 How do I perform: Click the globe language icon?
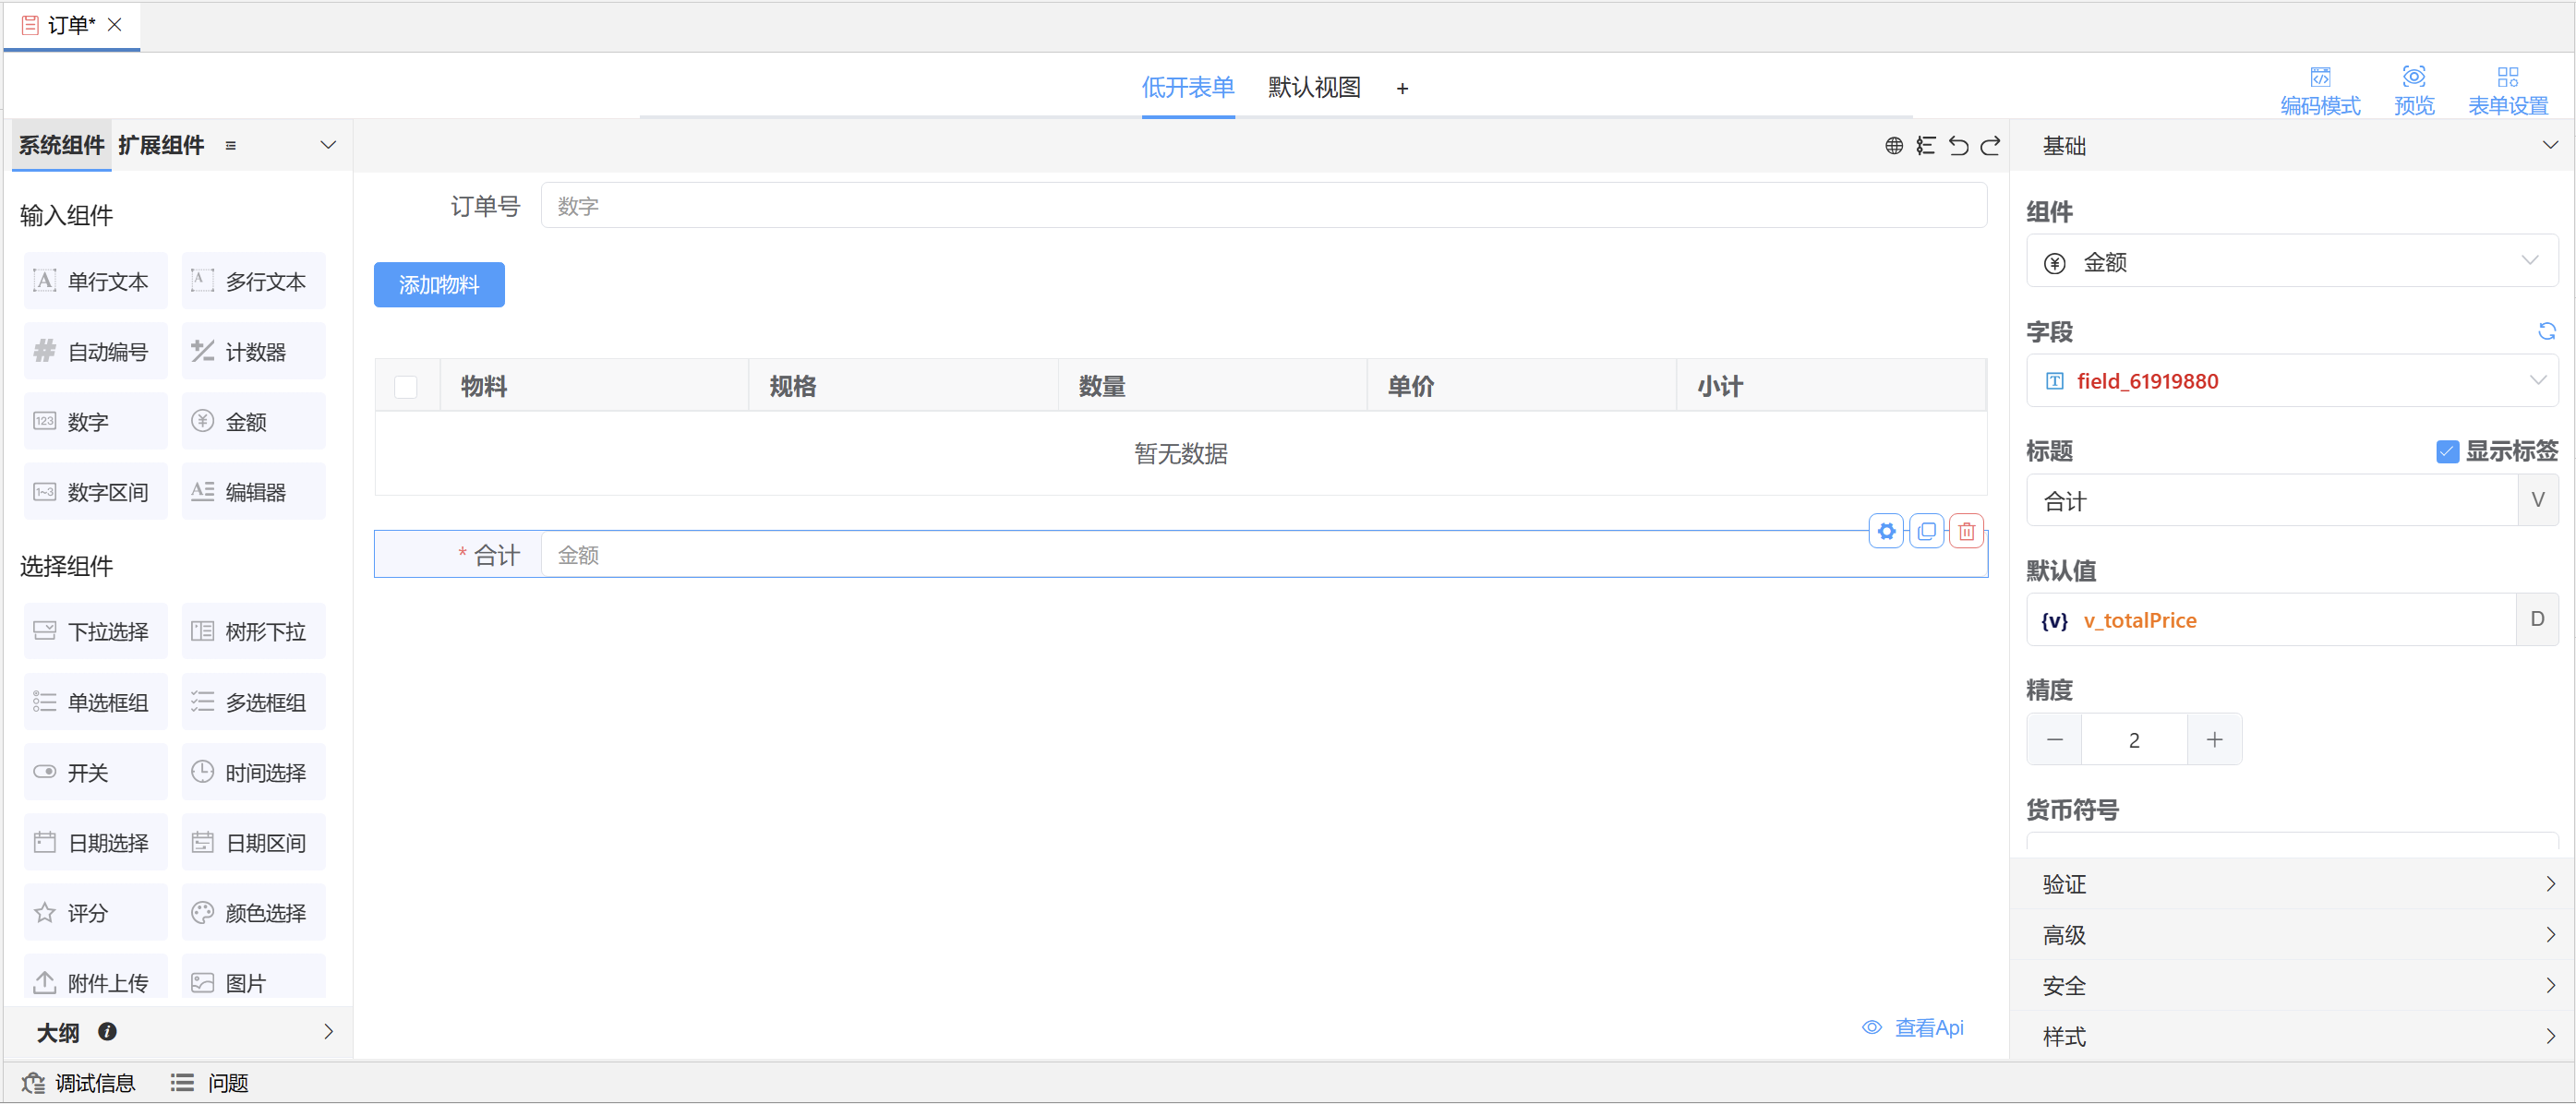1893,146
